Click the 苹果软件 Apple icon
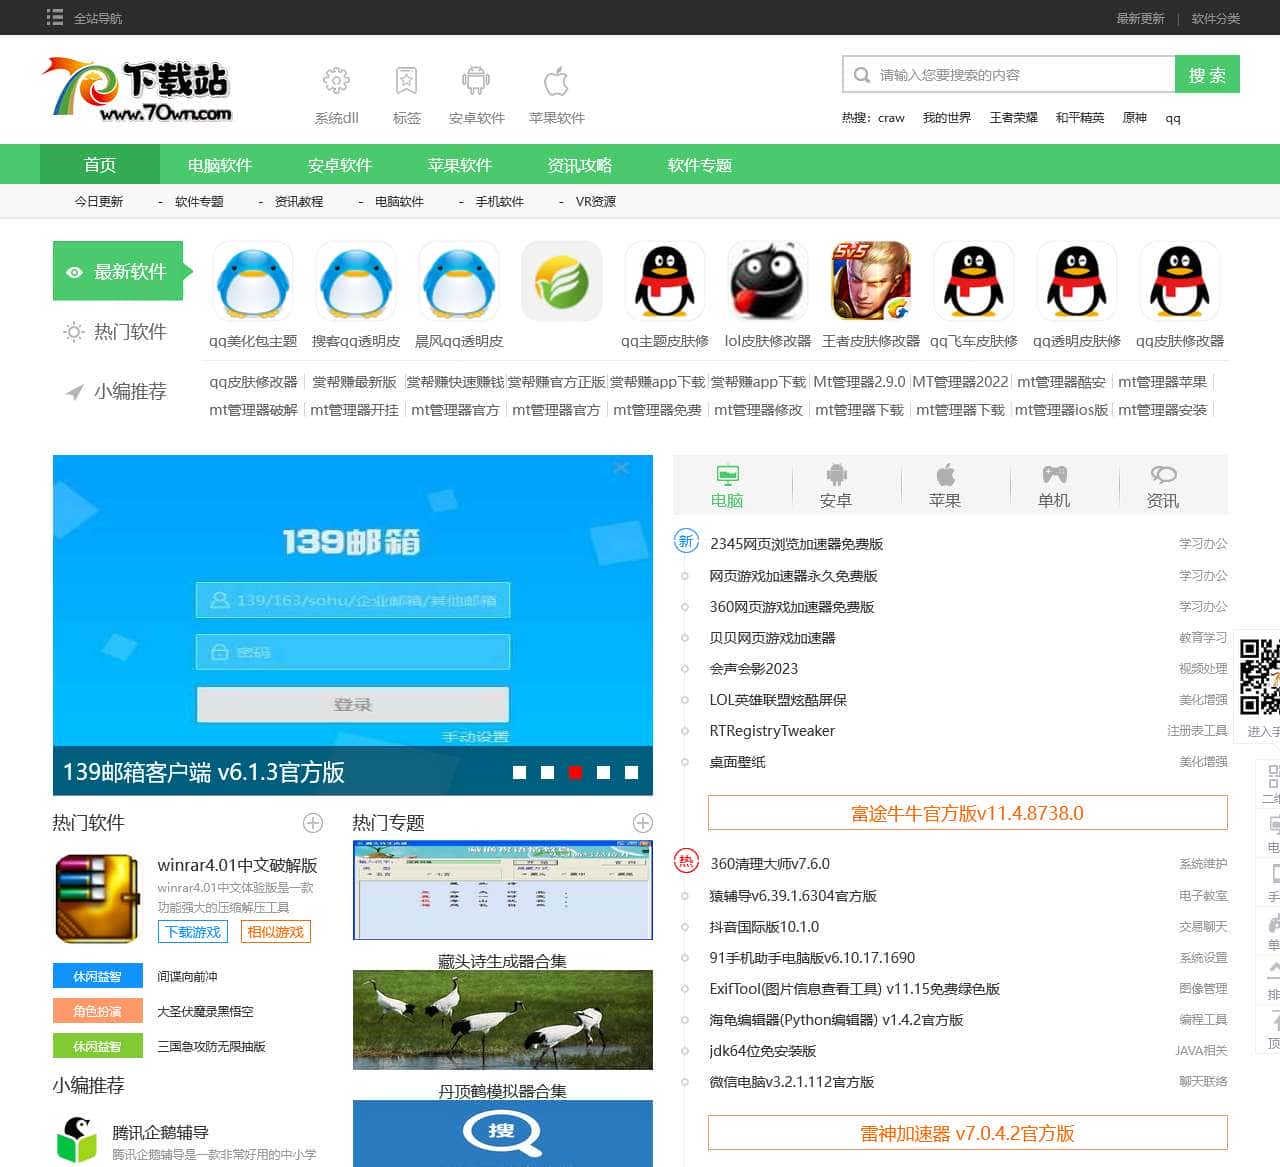The image size is (1280, 1167). pos(556,81)
